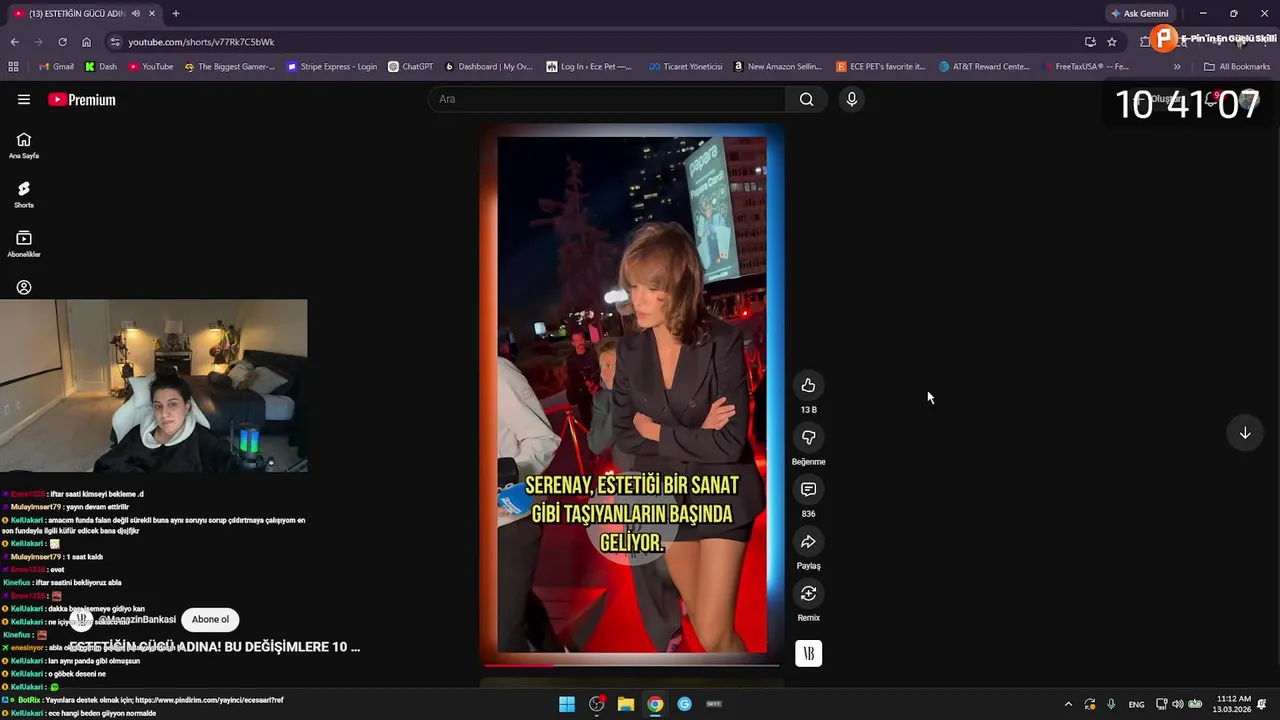This screenshot has width=1280, height=720.
Task: Start voice search with microphone icon
Action: click(x=851, y=99)
